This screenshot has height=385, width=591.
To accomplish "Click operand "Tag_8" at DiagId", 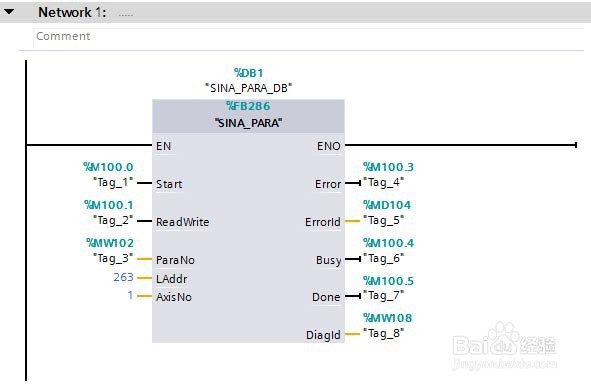I will click(x=384, y=333).
